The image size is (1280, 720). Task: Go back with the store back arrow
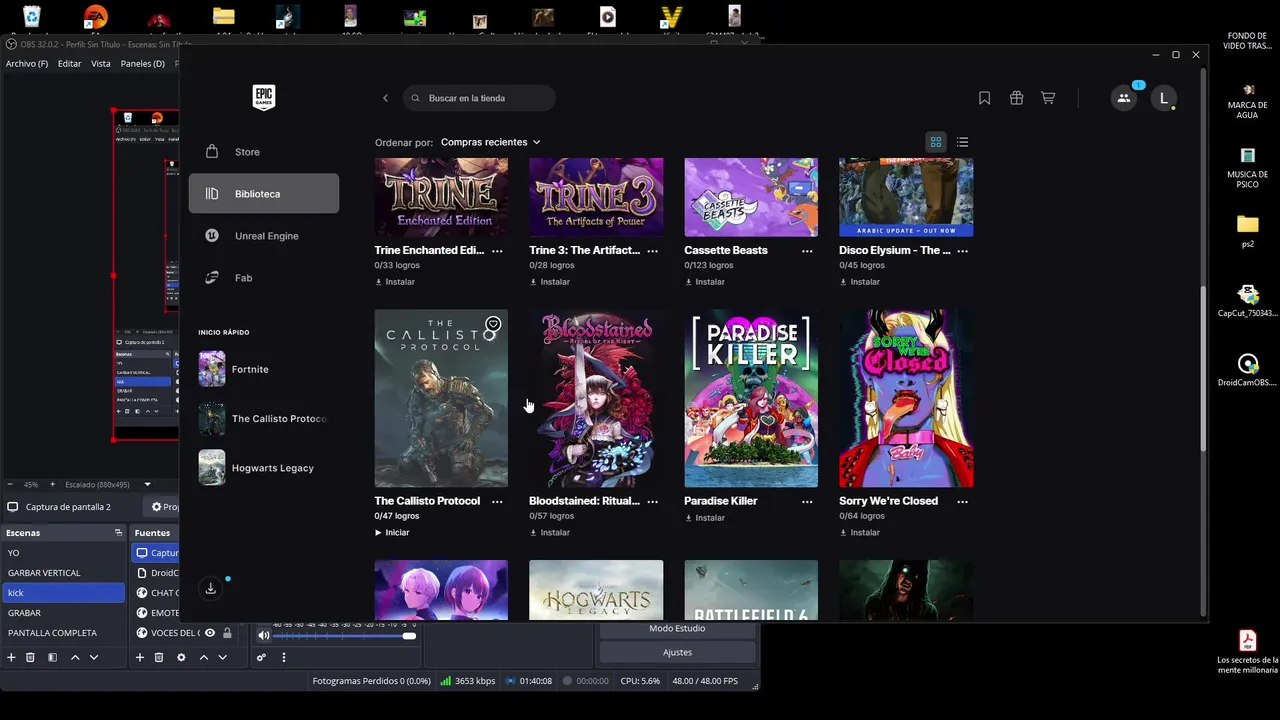point(385,98)
